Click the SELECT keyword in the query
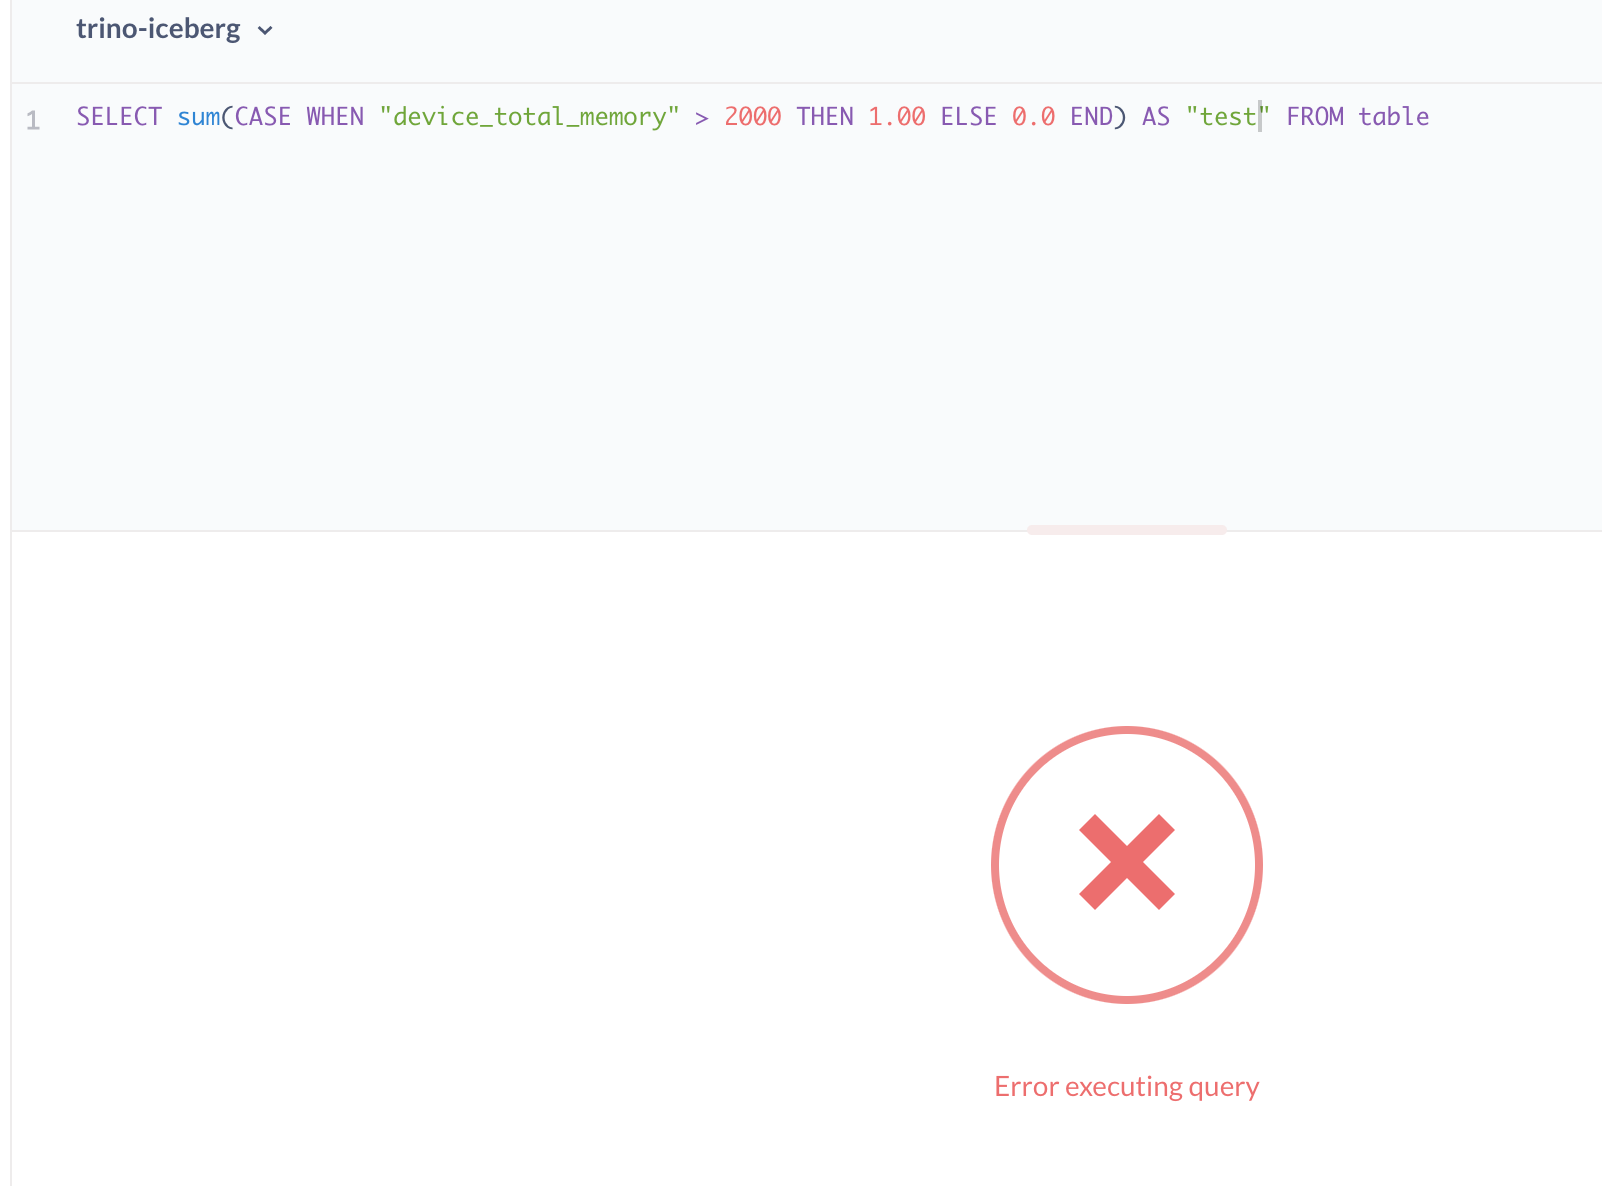This screenshot has height=1186, width=1602. (x=119, y=117)
